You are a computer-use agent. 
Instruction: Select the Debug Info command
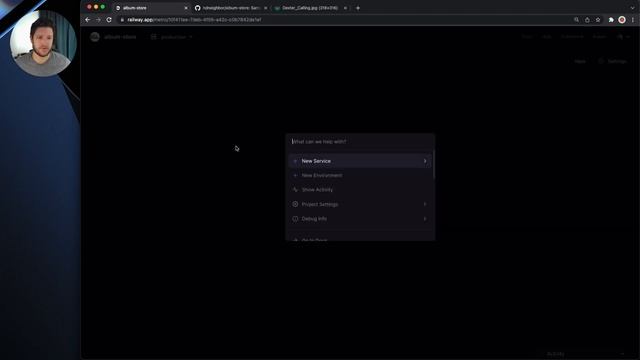(x=360, y=219)
